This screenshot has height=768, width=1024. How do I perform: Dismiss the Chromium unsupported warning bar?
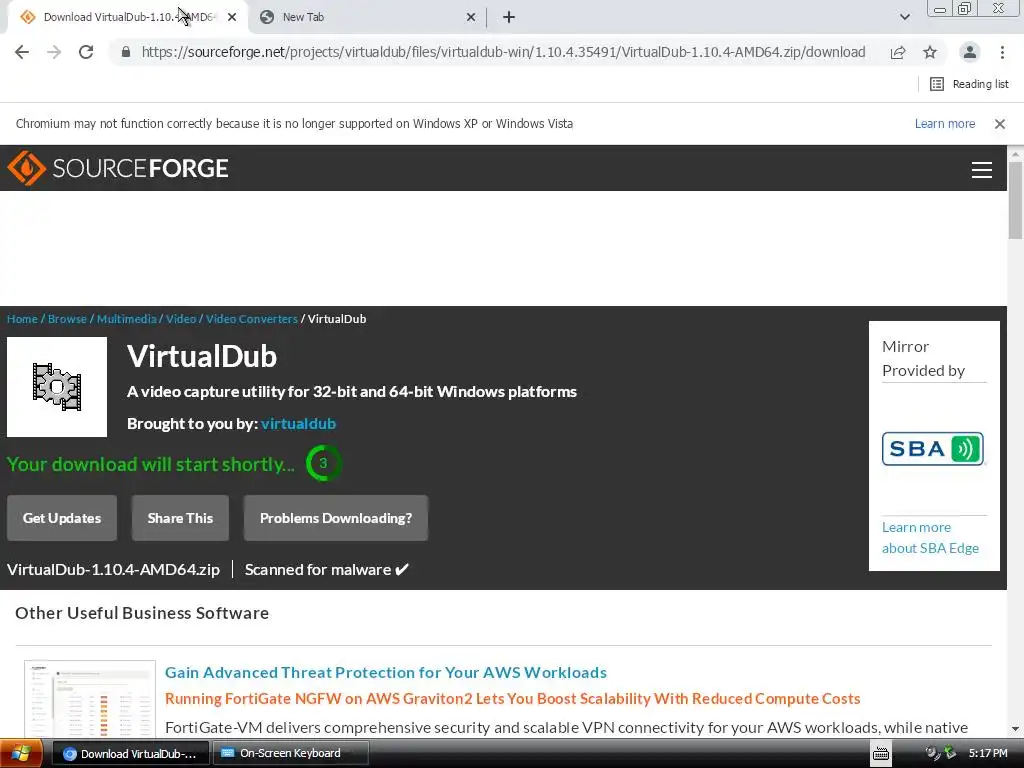[x=1000, y=124]
